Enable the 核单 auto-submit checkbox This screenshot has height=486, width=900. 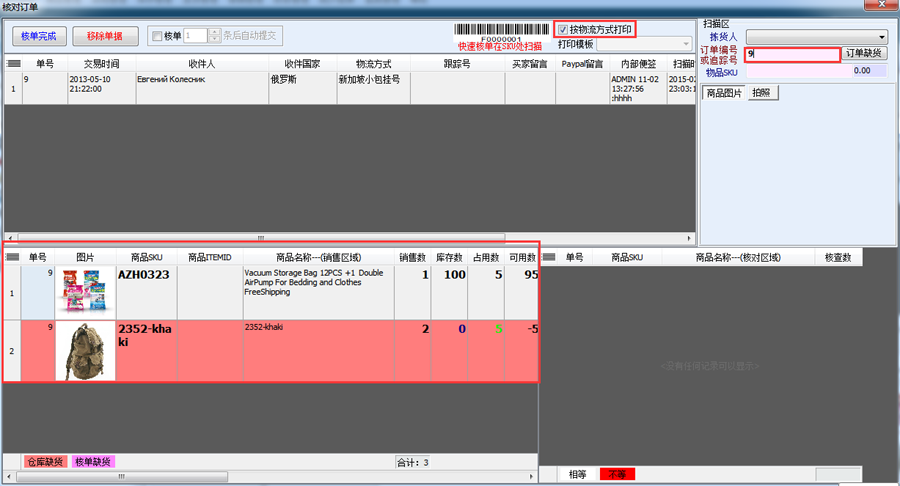[x=157, y=36]
